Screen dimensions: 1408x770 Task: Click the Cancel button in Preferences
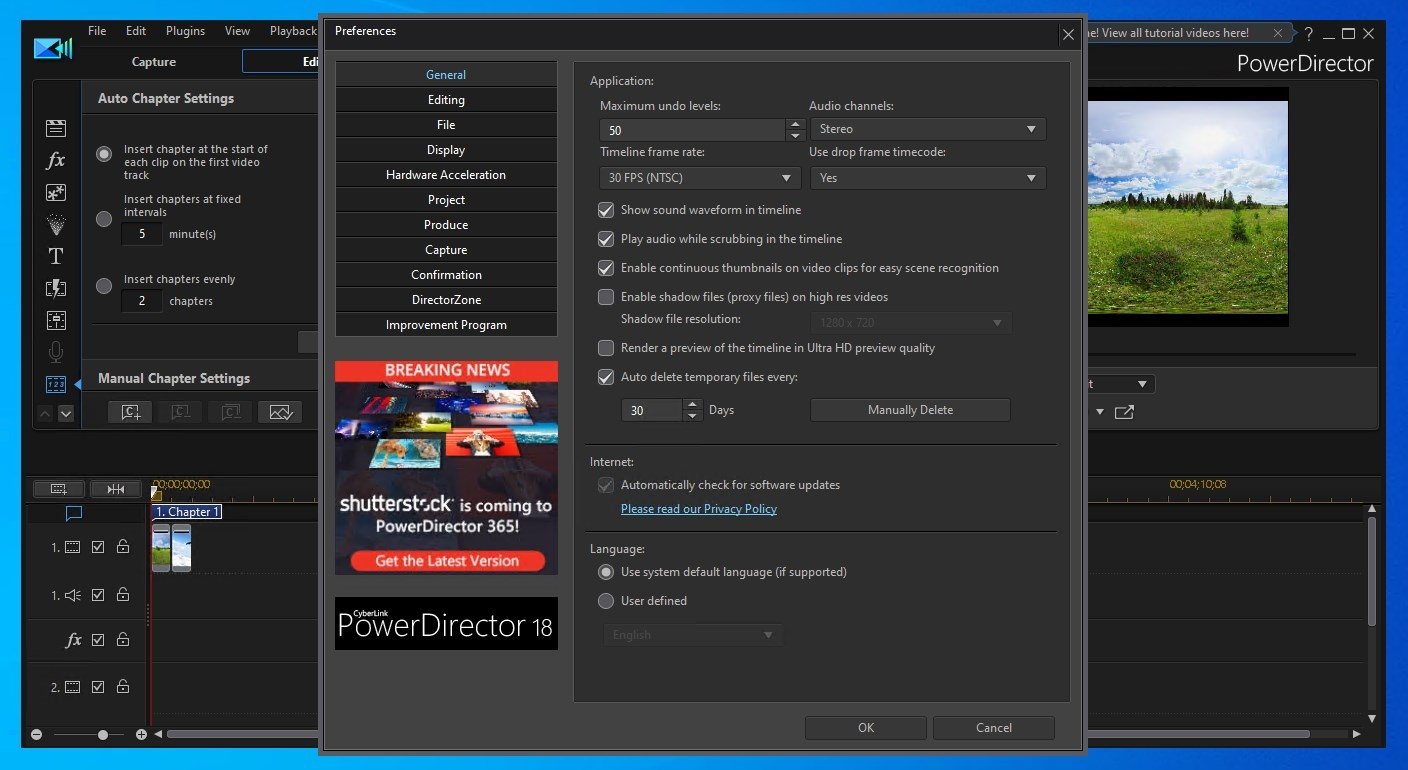(x=994, y=728)
